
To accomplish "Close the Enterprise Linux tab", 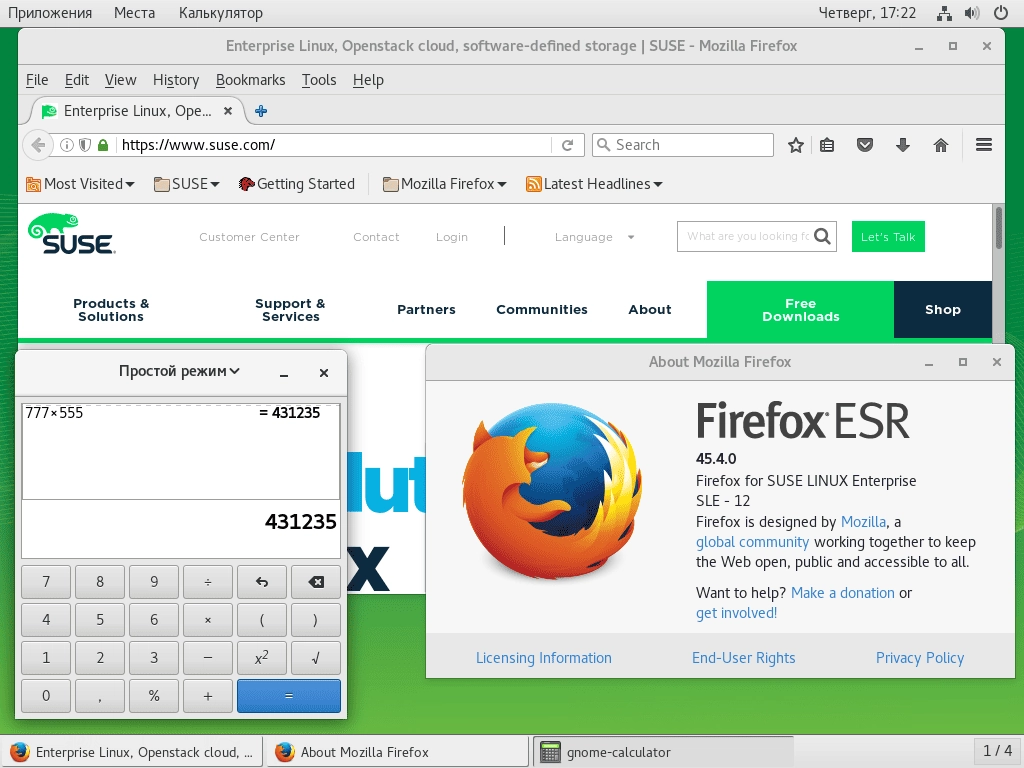I will tap(228, 111).
